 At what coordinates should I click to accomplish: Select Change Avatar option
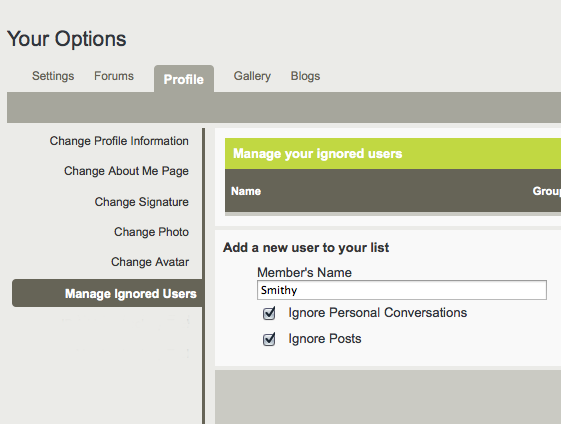pos(150,262)
